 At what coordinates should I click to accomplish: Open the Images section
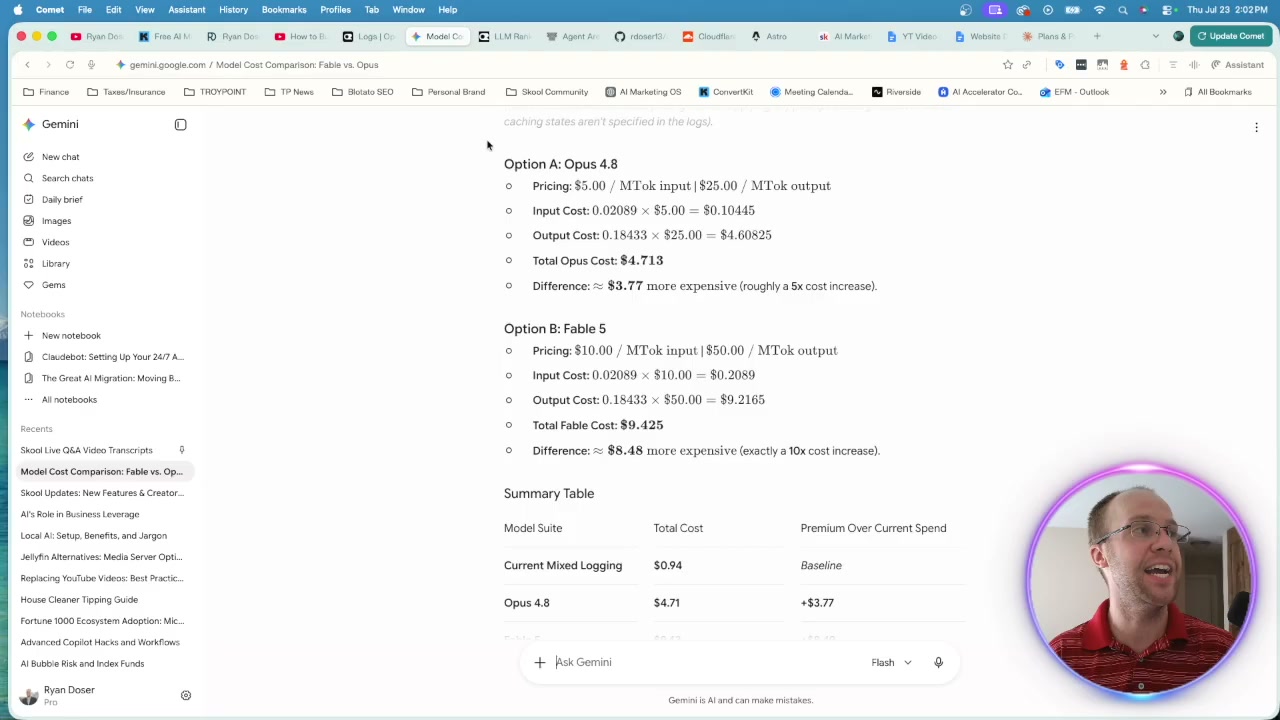pyautogui.click(x=56, y=221)
